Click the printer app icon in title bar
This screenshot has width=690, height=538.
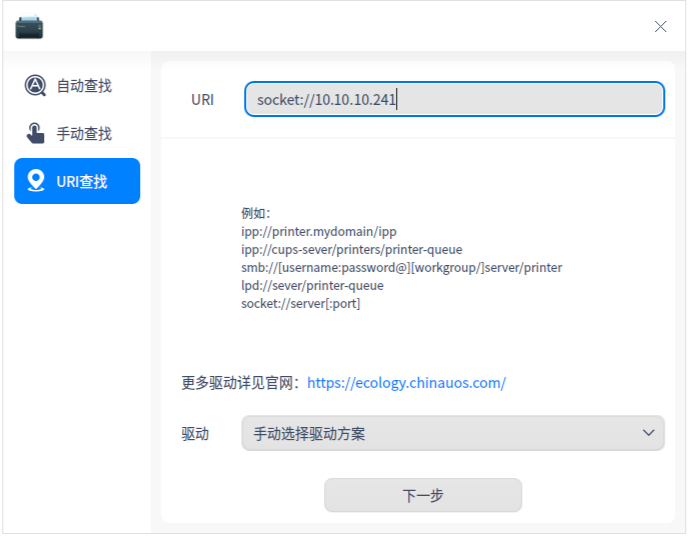29,27
